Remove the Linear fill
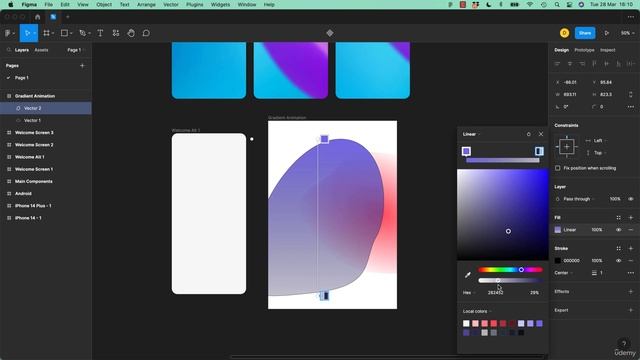This screenshot has height=360, width=640. 631,230
